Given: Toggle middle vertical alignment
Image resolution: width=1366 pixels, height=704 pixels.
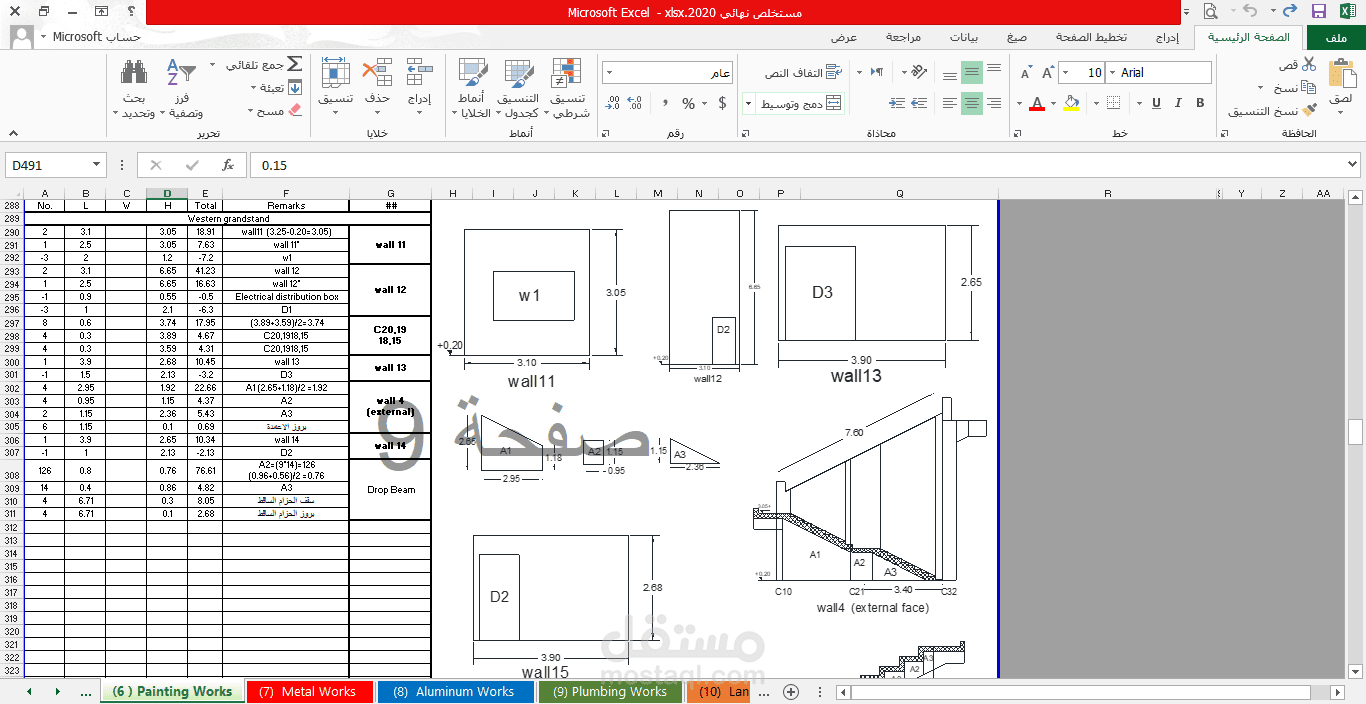Looking at the screenshot, I should [972, 73].
